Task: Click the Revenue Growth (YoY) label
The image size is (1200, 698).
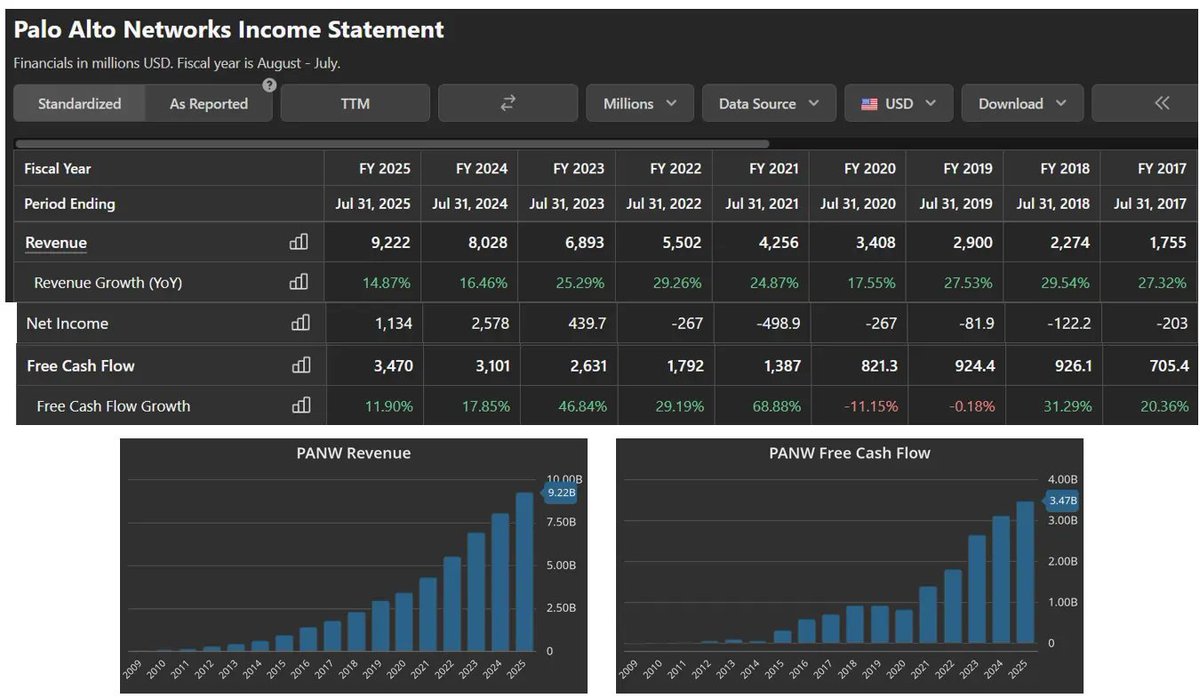Action: click(x=108, y=283)
